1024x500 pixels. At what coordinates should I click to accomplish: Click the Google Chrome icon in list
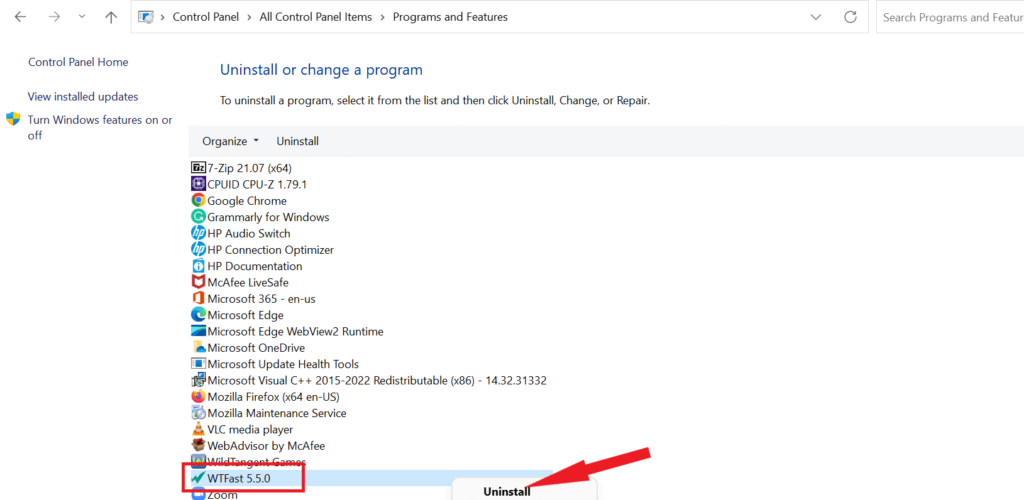[x=198, y=200]
